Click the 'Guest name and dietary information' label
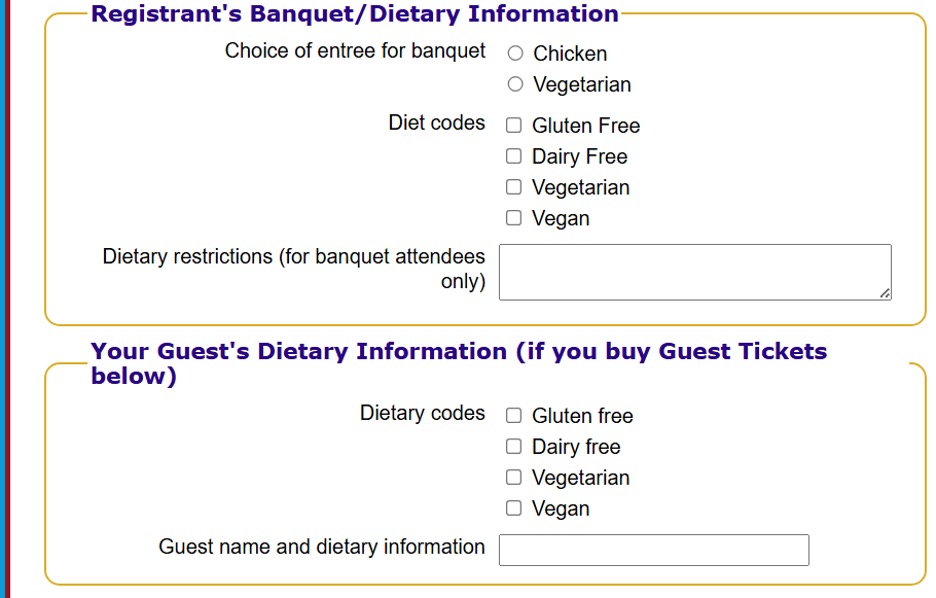 [321, 547]
